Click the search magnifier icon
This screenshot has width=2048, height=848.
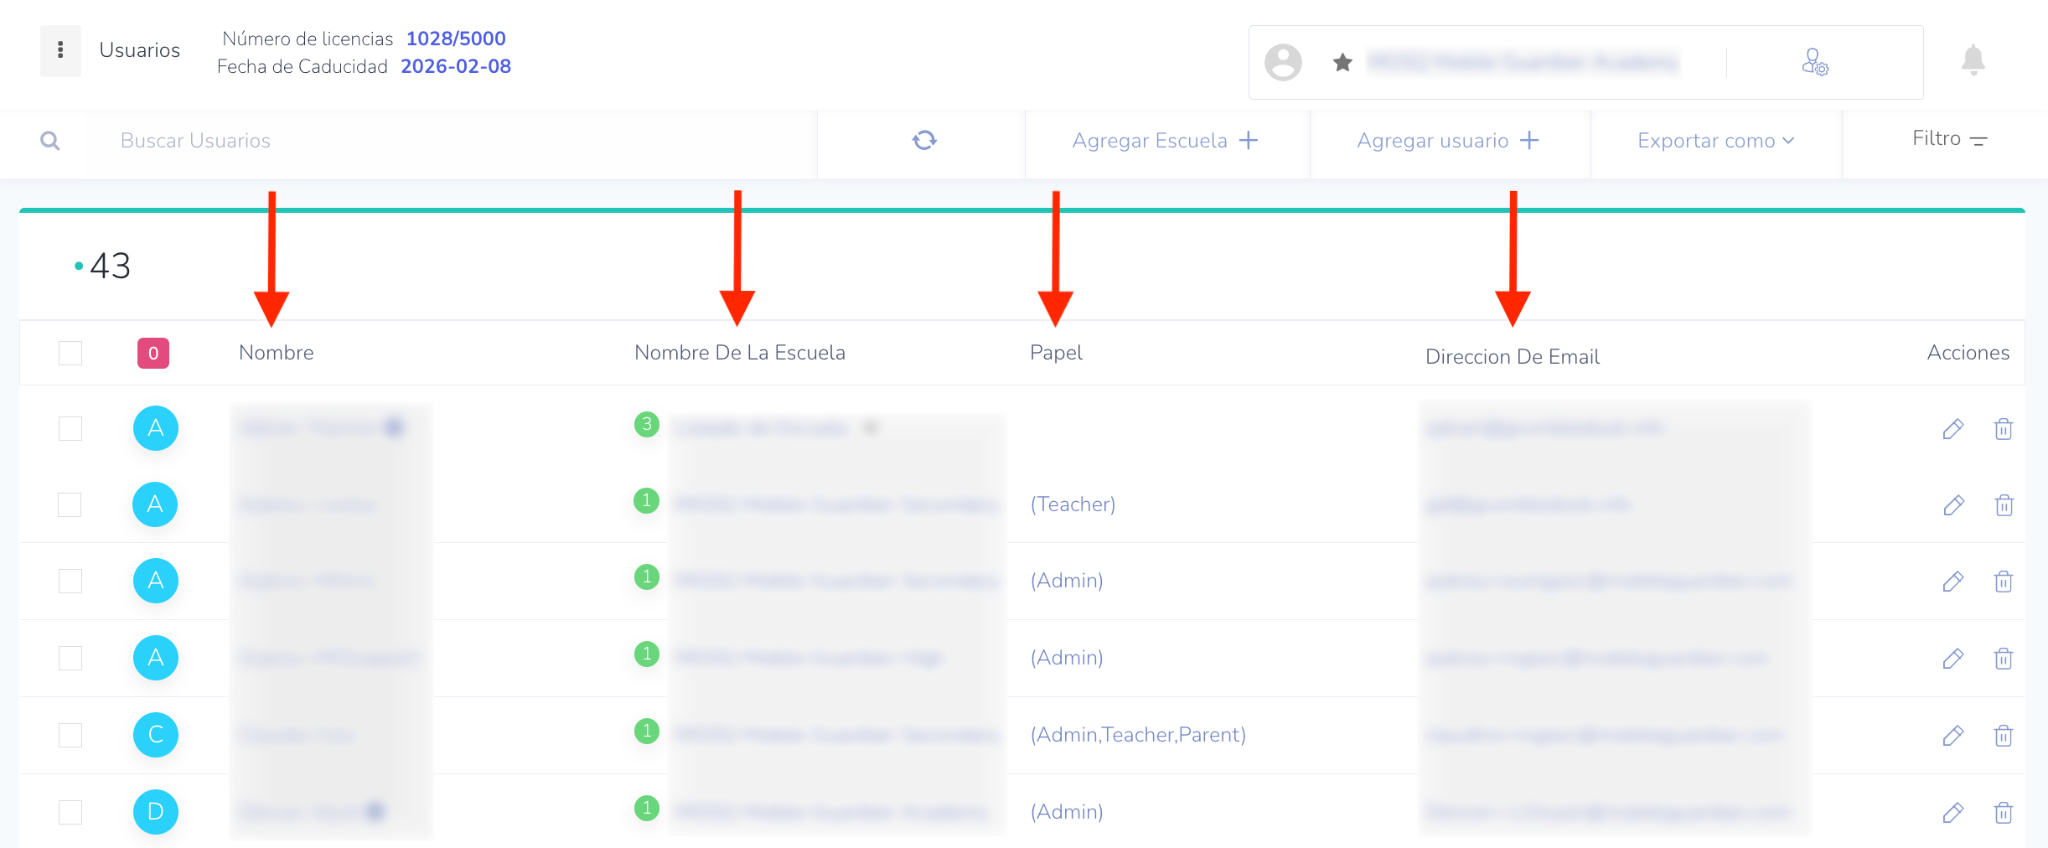pos(50,141)
